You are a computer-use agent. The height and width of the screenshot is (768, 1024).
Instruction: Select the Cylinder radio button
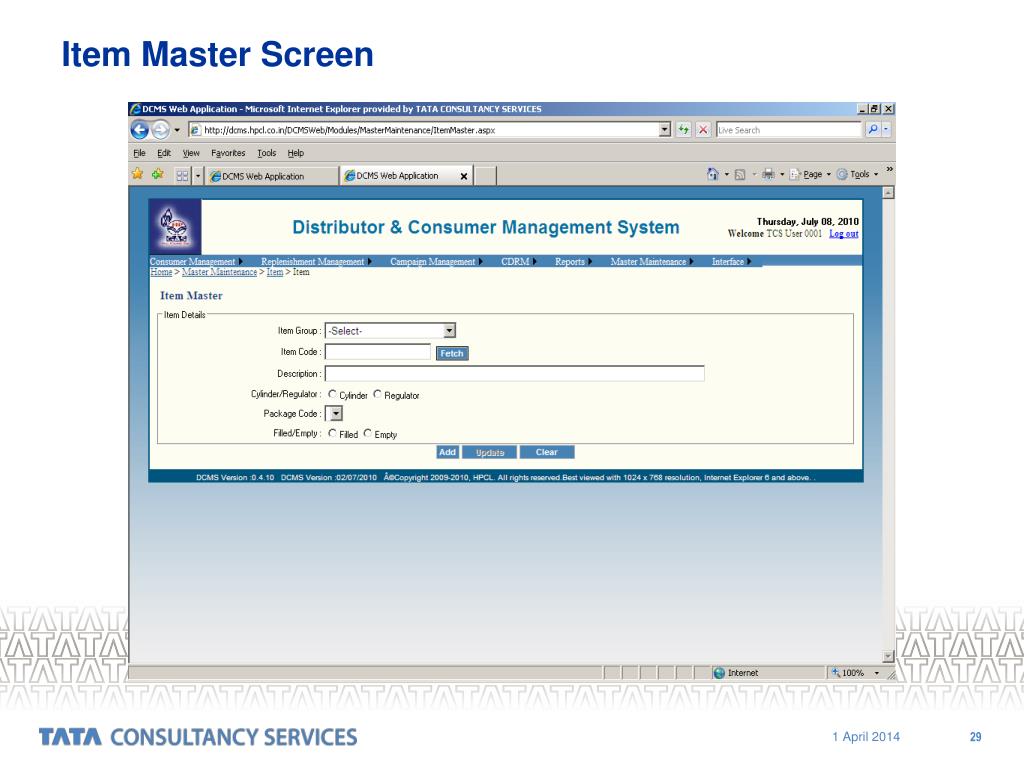(332, 394)
